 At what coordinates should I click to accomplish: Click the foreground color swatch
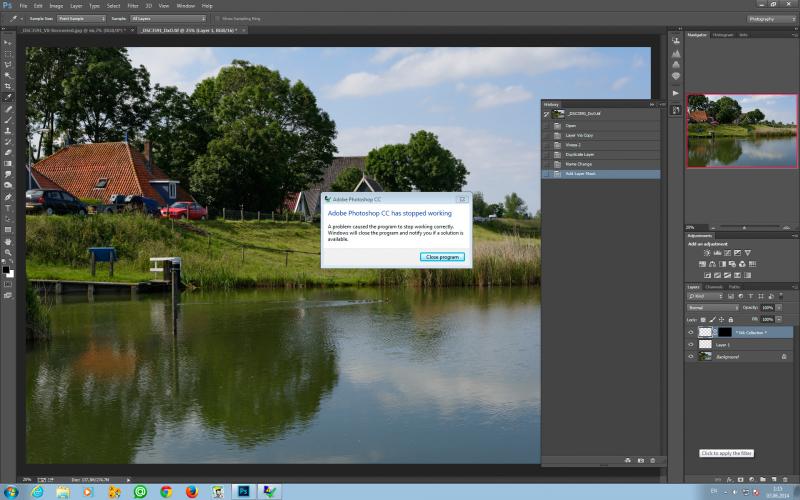(x=6, y=269)
